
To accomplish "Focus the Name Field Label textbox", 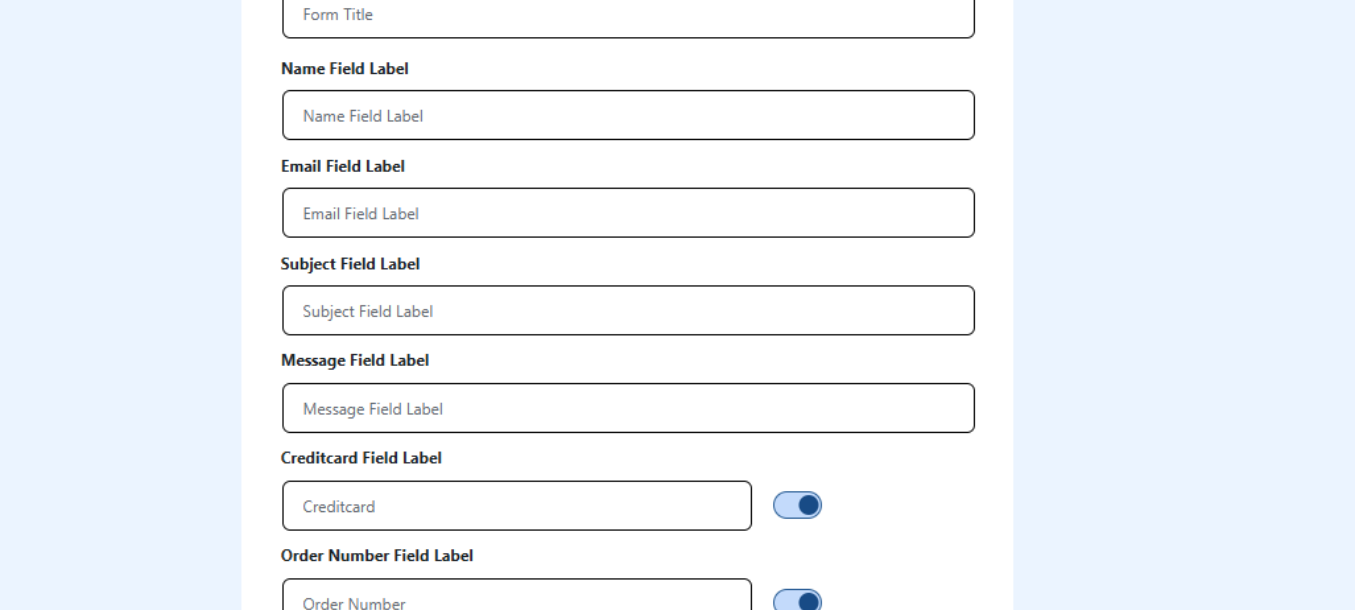I will pos(628,116).
